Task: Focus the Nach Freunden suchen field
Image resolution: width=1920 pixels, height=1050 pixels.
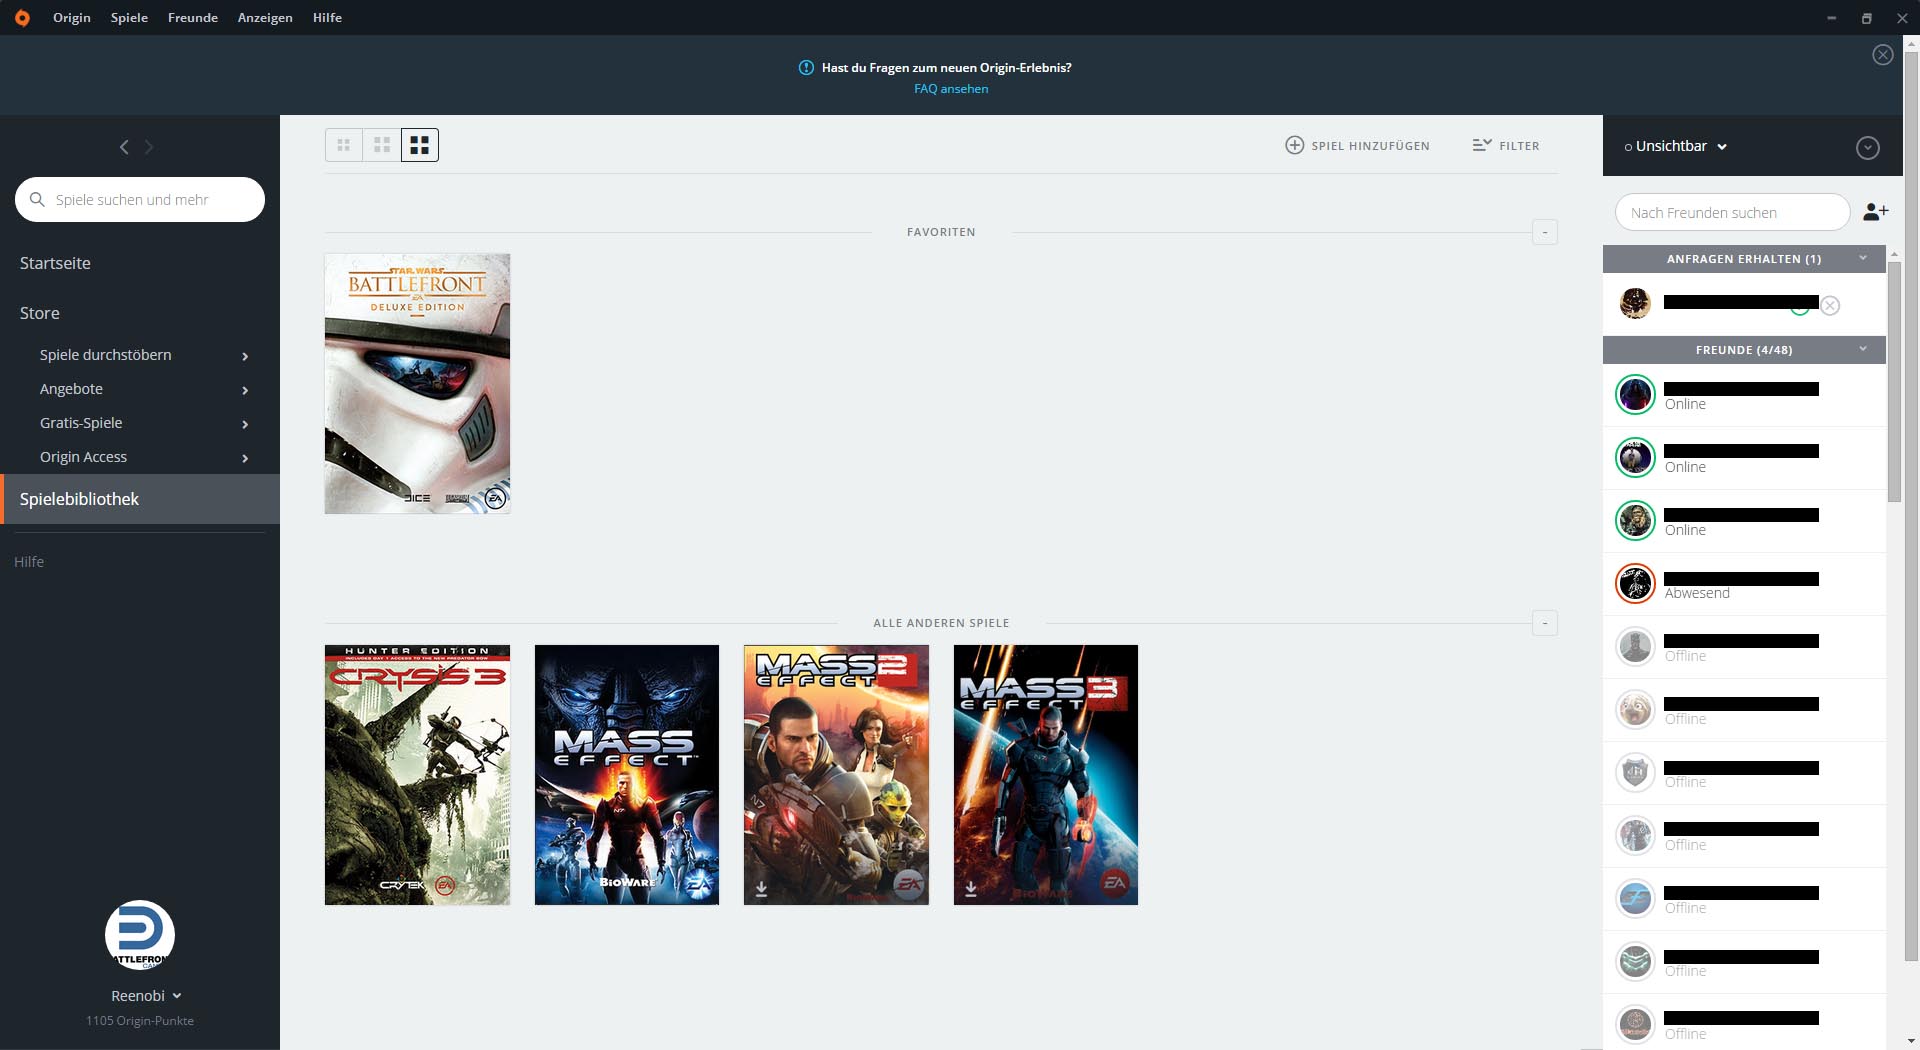Action: point(1732,213)
